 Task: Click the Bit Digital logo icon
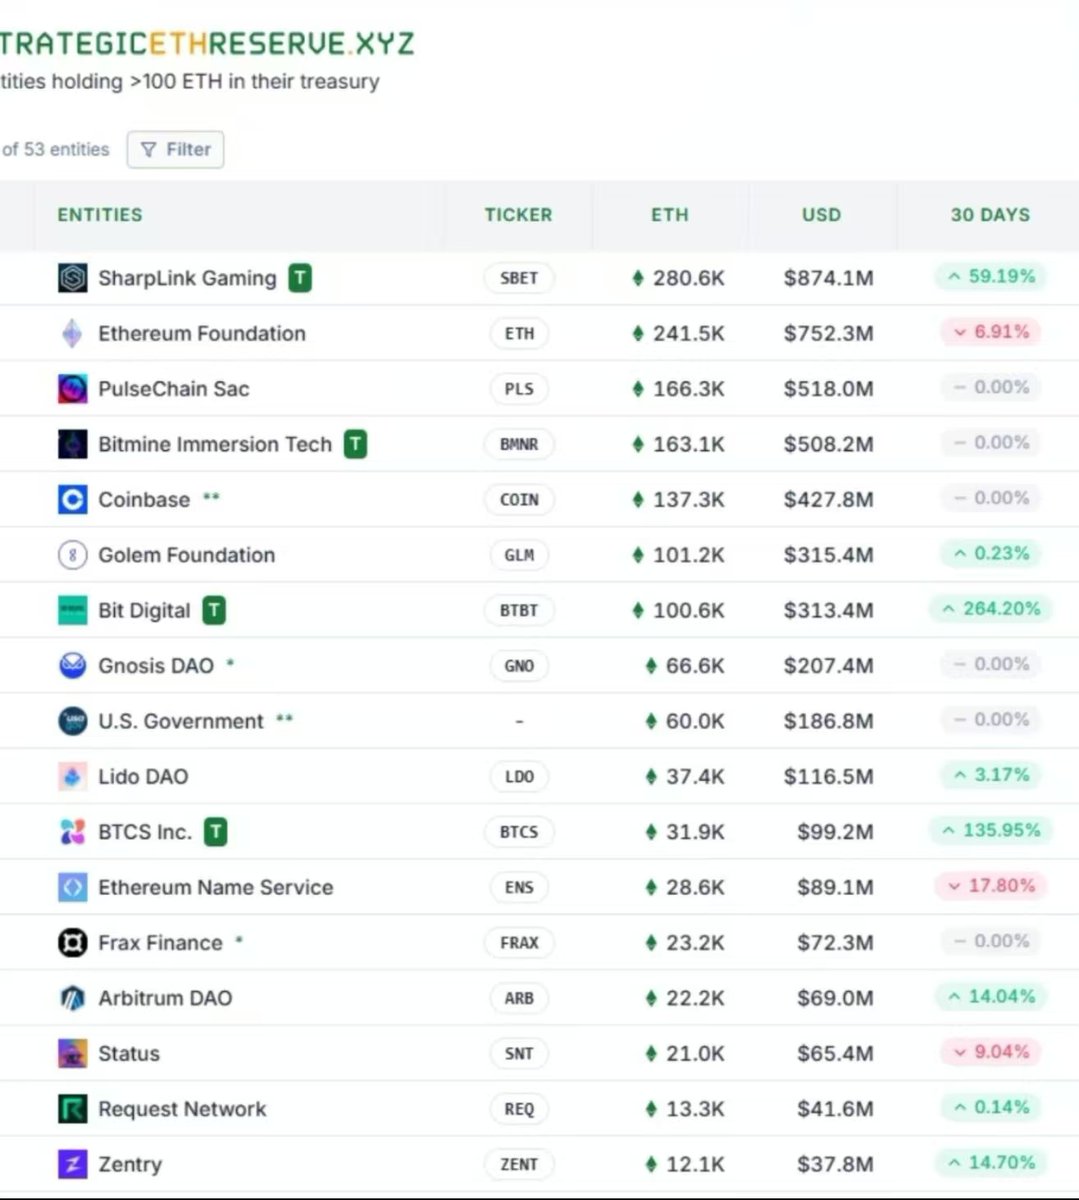point(72,610)
